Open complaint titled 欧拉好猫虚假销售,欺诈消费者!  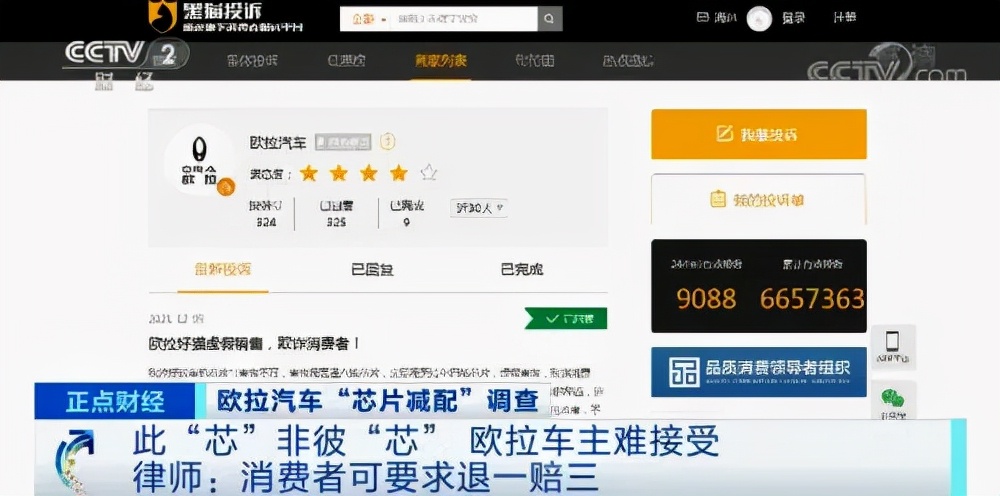tap(254, 344)
